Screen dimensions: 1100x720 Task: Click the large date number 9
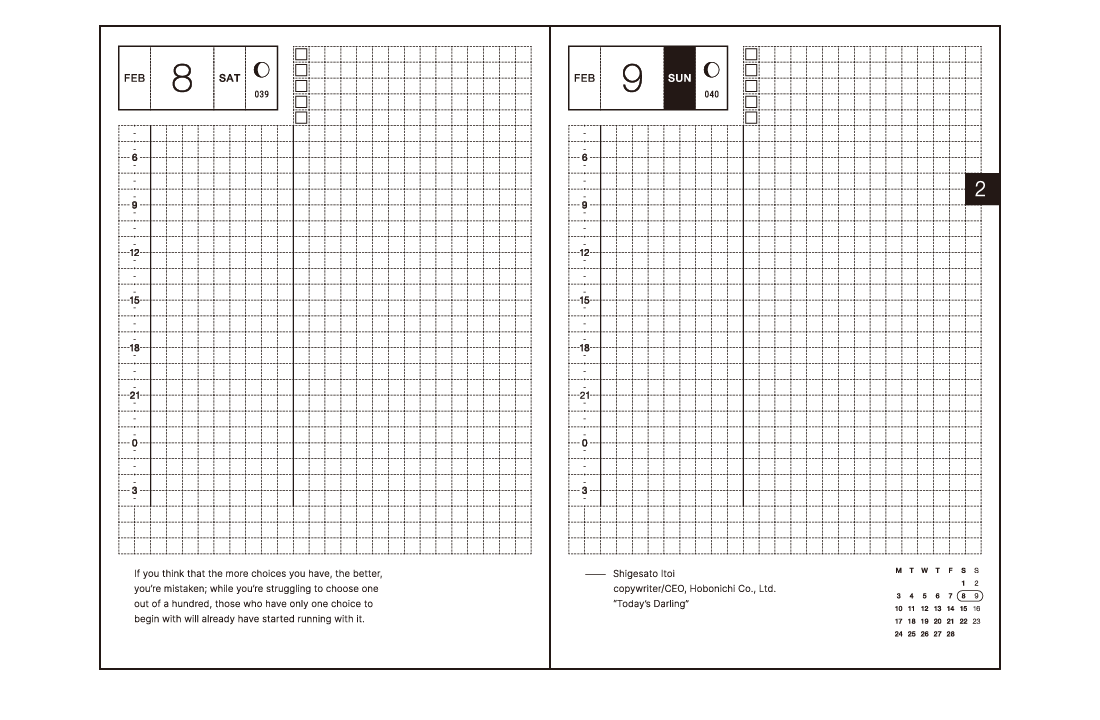coord(632,78)
